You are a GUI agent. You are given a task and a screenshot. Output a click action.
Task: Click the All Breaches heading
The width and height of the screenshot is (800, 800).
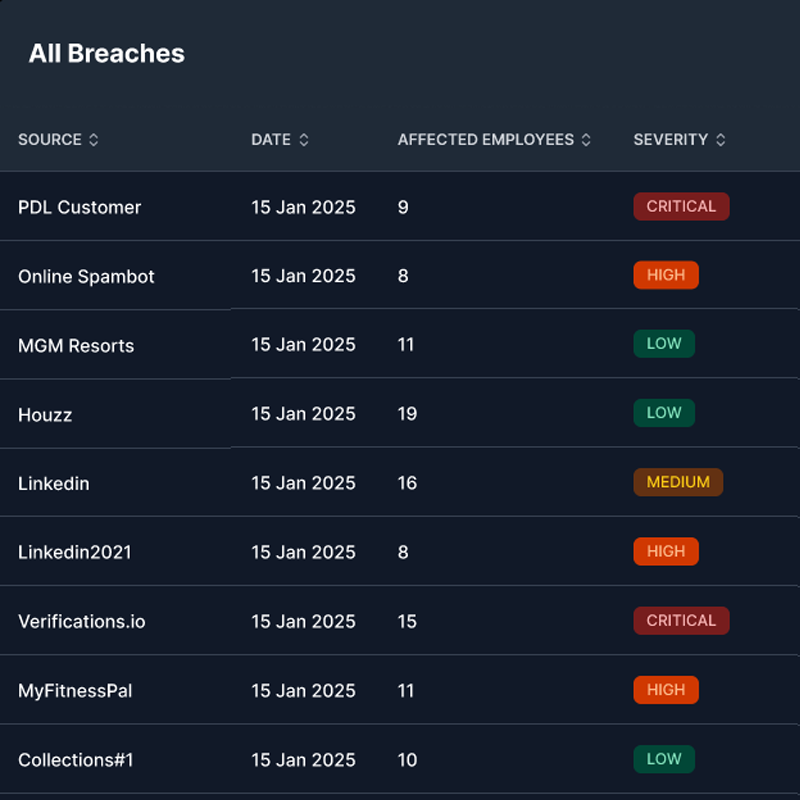click(107, 54)
